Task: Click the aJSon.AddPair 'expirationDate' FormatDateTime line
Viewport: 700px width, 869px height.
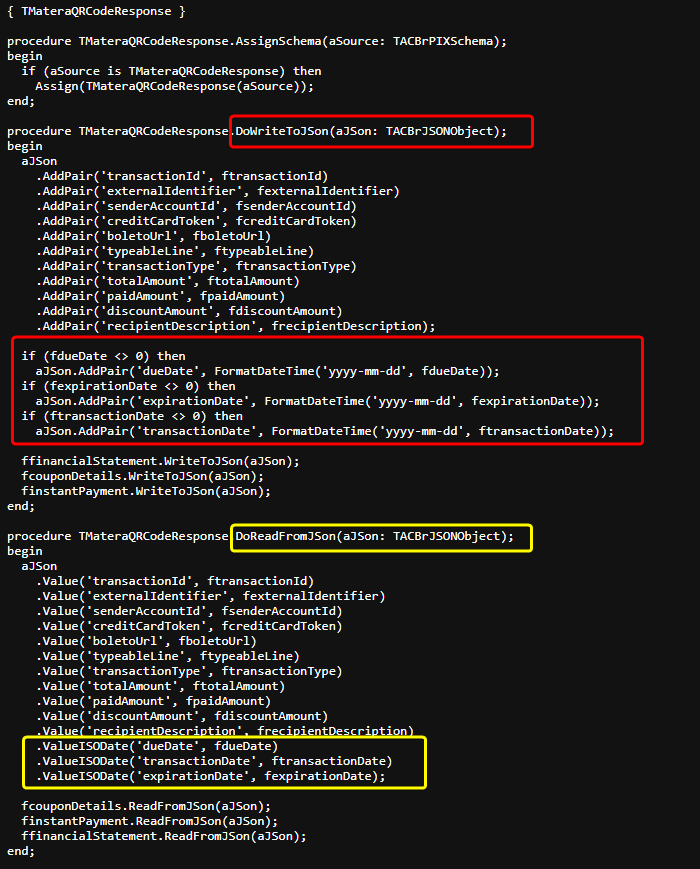Action: tap(318, 401)
